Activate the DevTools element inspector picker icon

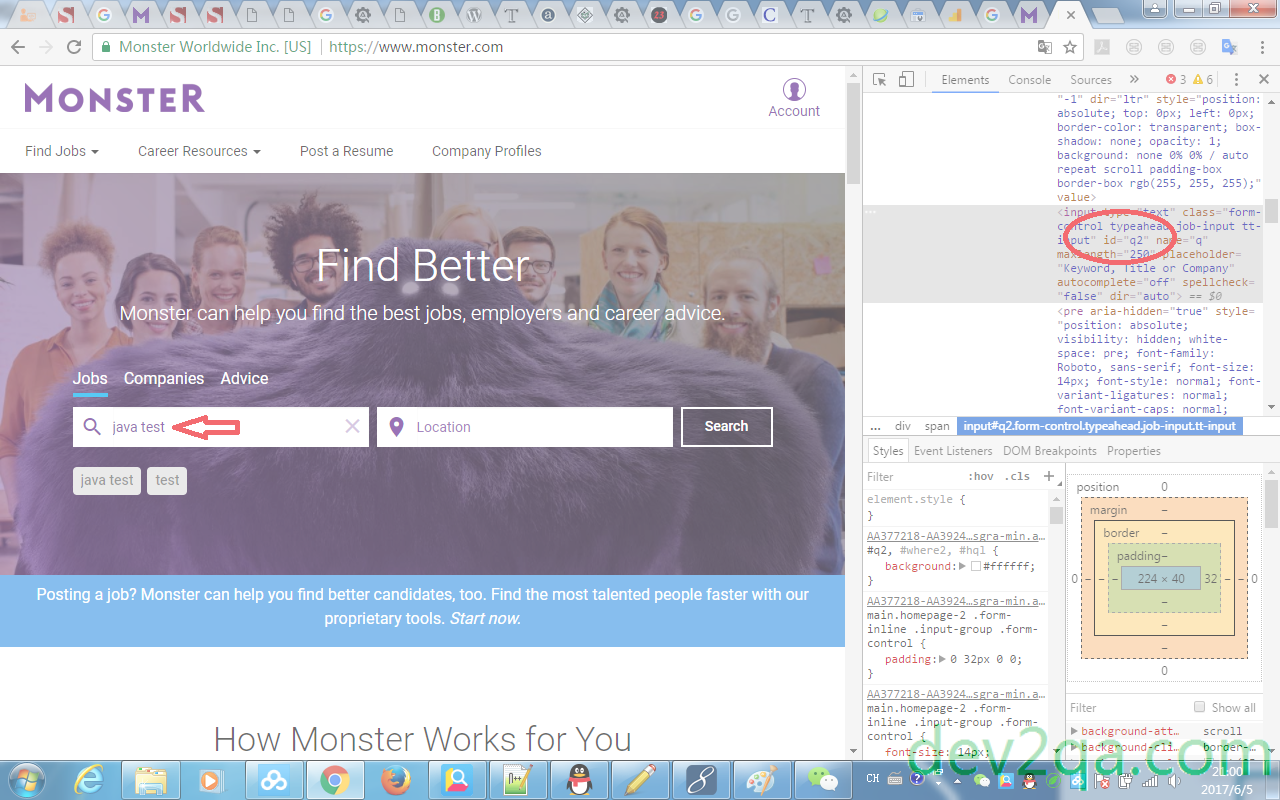tap(880, 80)
